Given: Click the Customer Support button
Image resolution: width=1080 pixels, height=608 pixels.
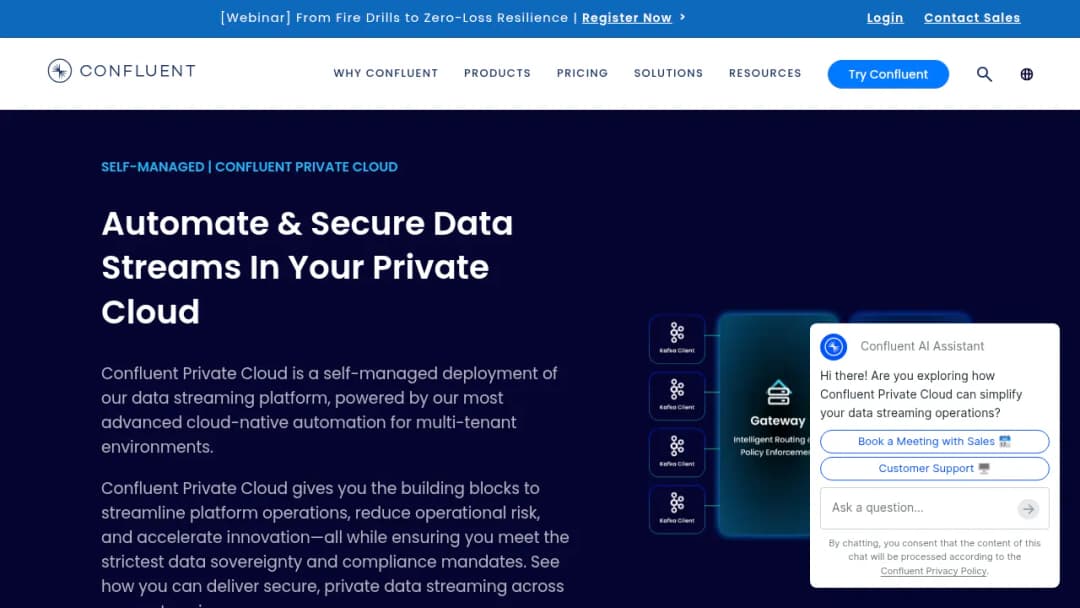Looking at the screenshot, I should 935,468.
